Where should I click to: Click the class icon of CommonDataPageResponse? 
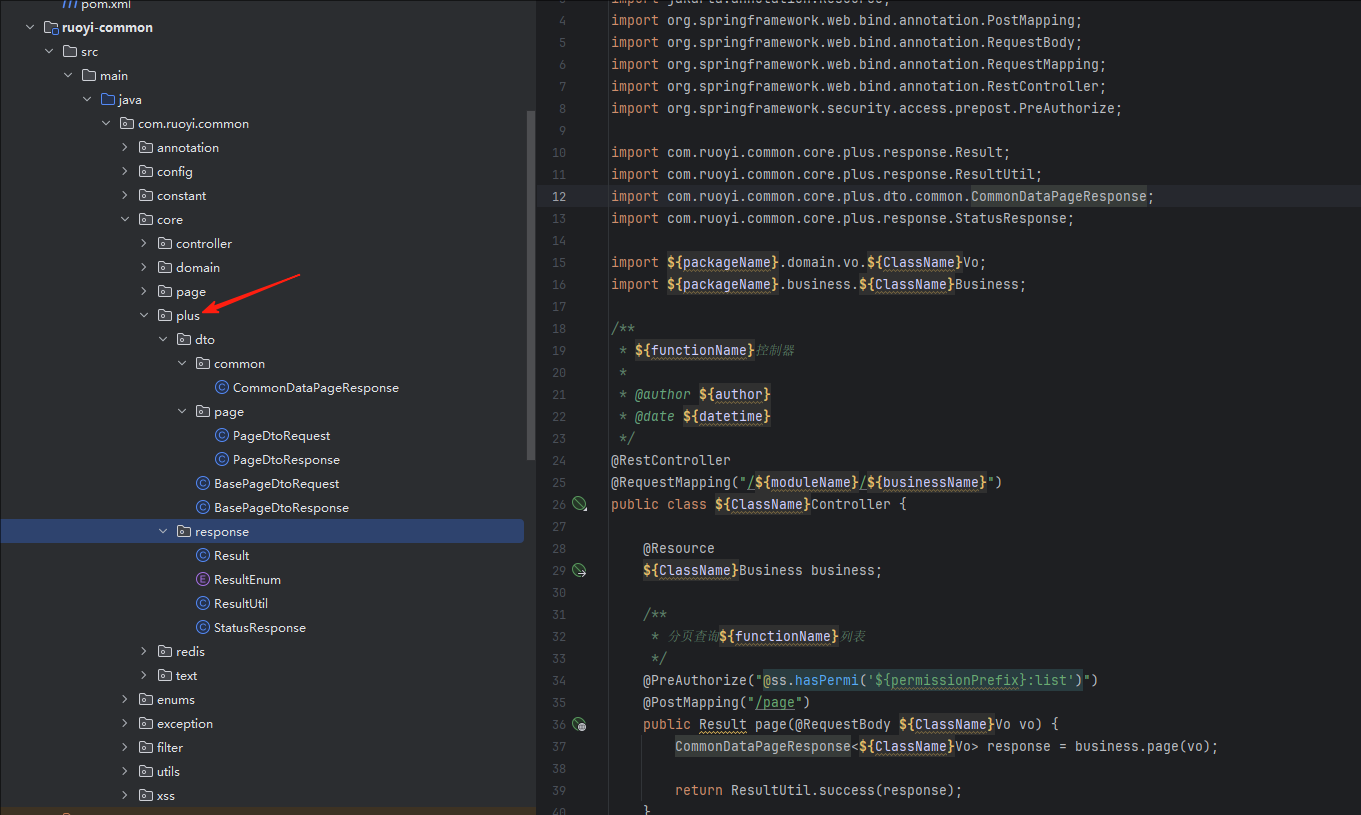point(222,388)
